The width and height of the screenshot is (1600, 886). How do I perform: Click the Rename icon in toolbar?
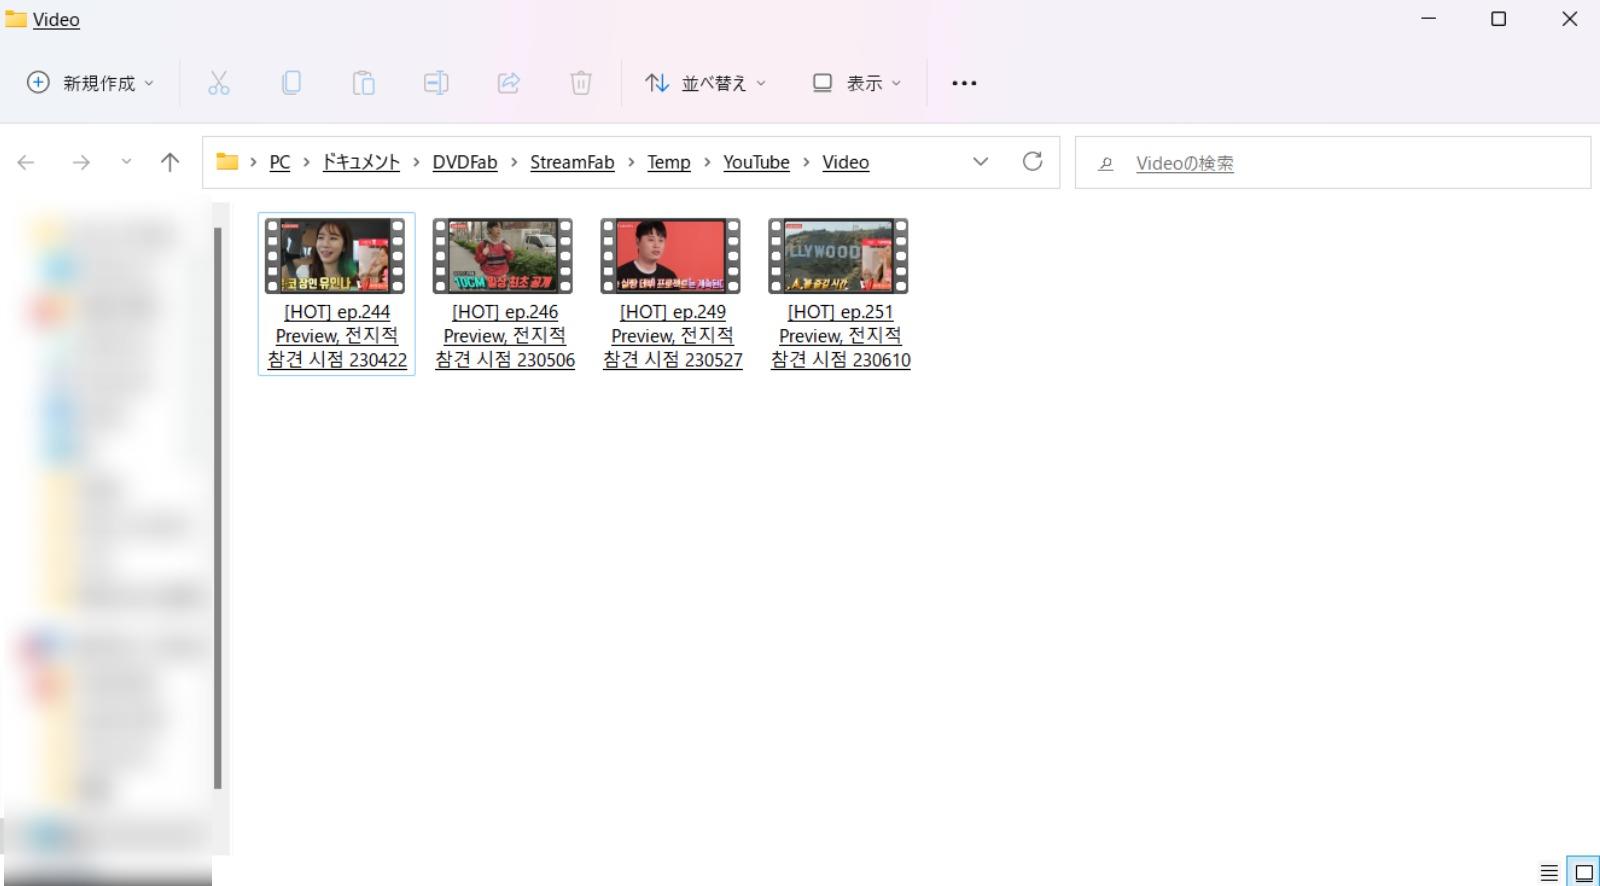[x=436, y=83]
